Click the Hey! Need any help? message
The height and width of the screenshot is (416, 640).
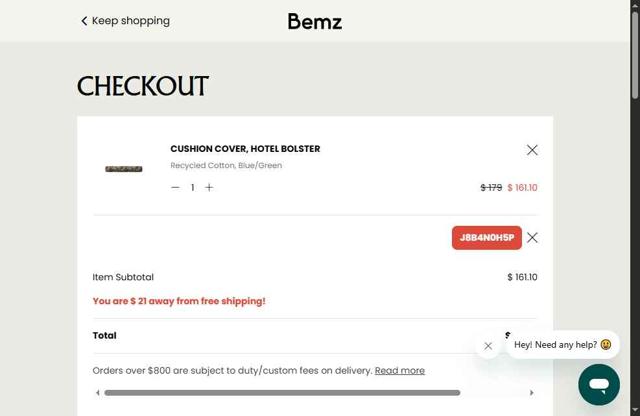click(562, 345)
